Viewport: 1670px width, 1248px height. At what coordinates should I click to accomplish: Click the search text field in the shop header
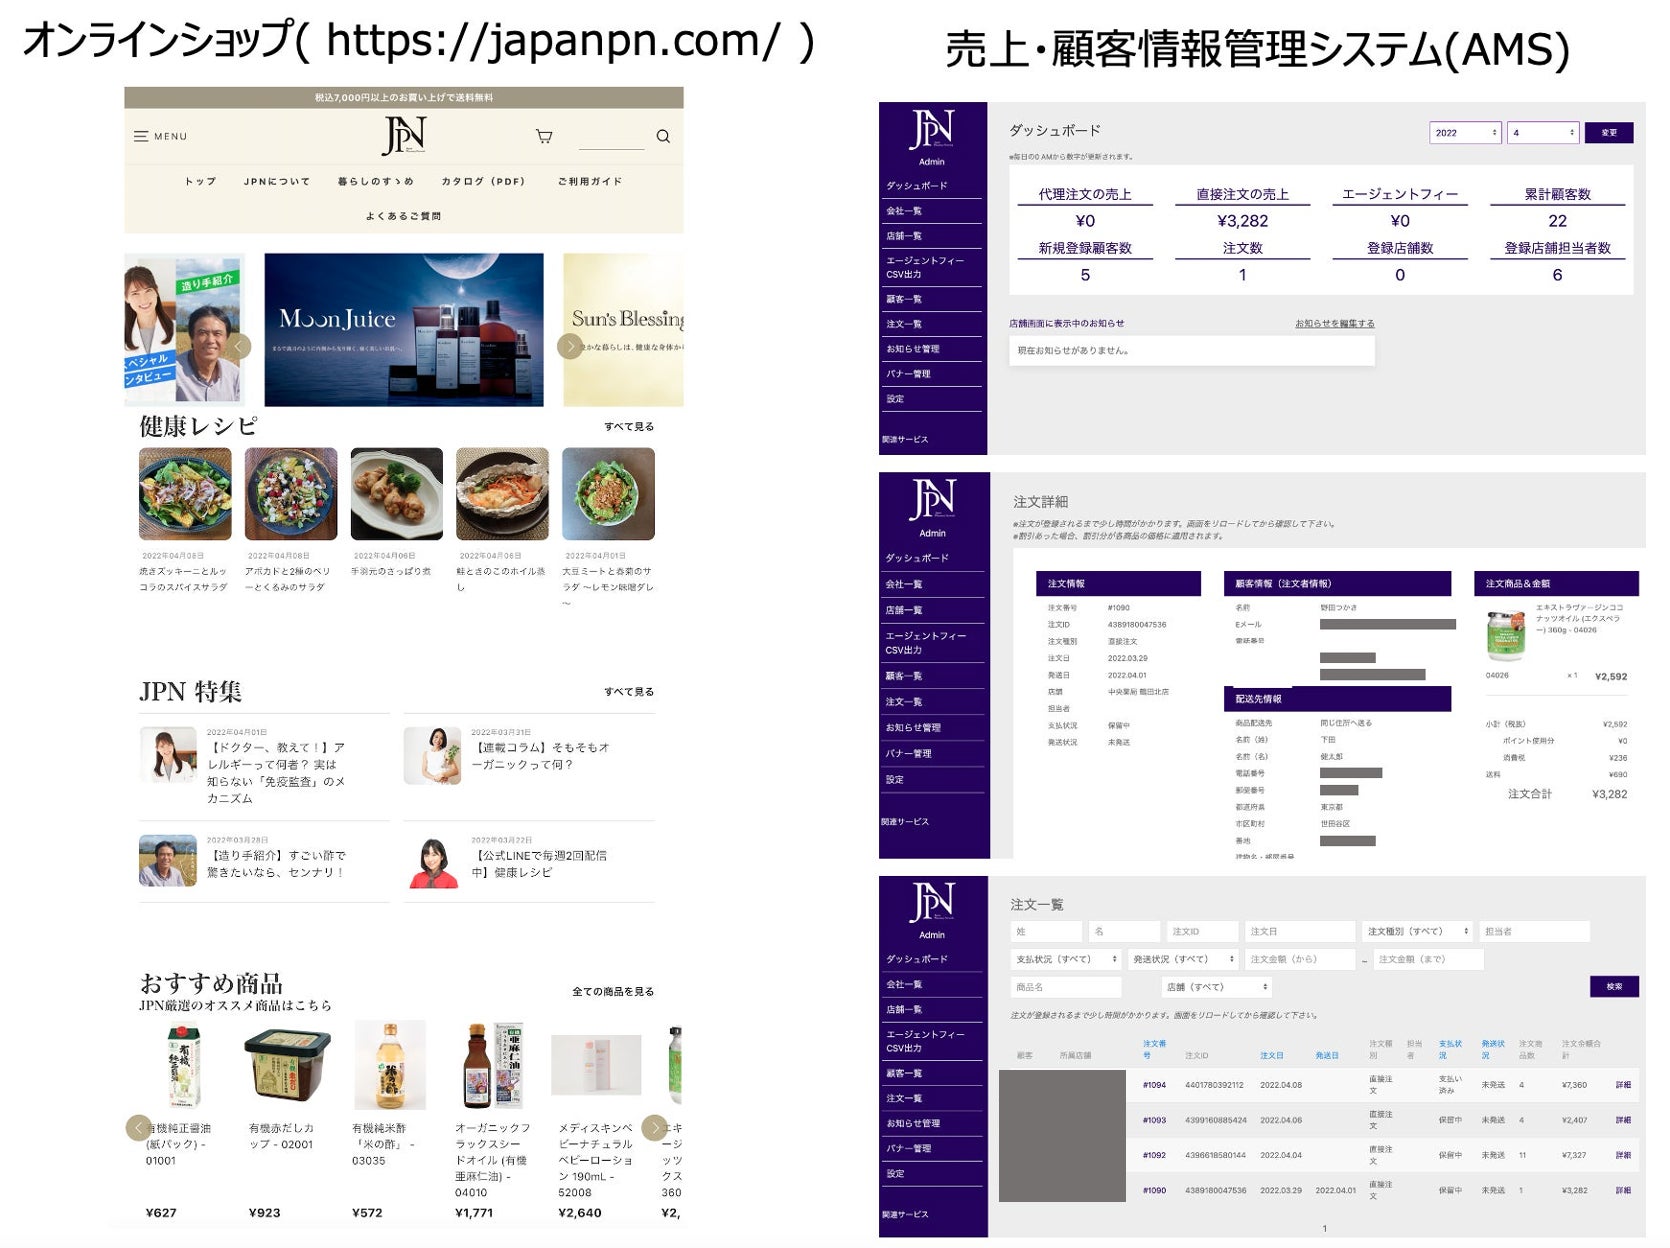pyautogui.click(x=611, y=138)
